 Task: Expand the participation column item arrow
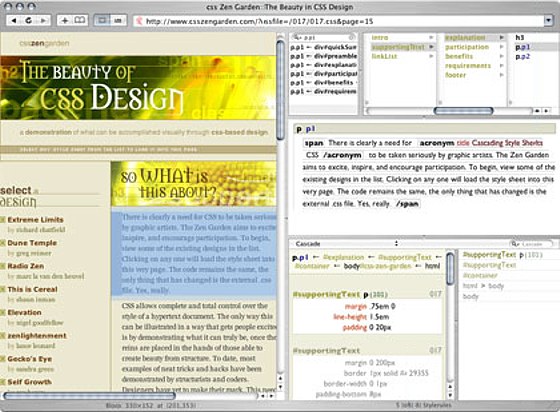pyautogui.click(x=501, y=47)
